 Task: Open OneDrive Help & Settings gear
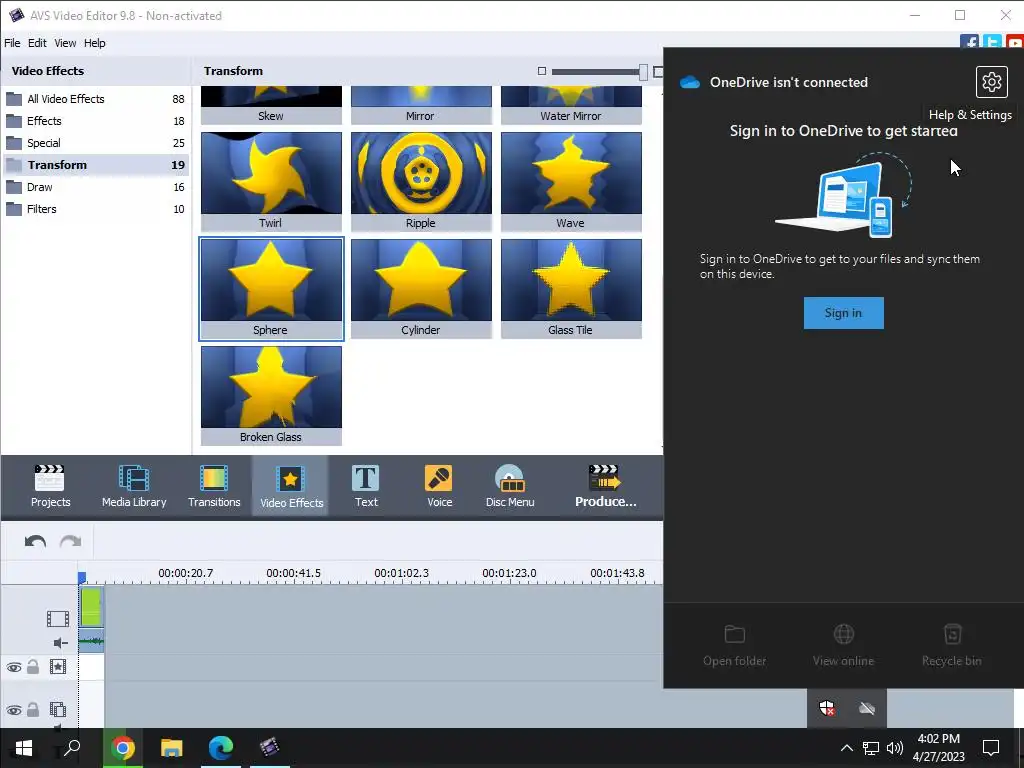[991, 82]
